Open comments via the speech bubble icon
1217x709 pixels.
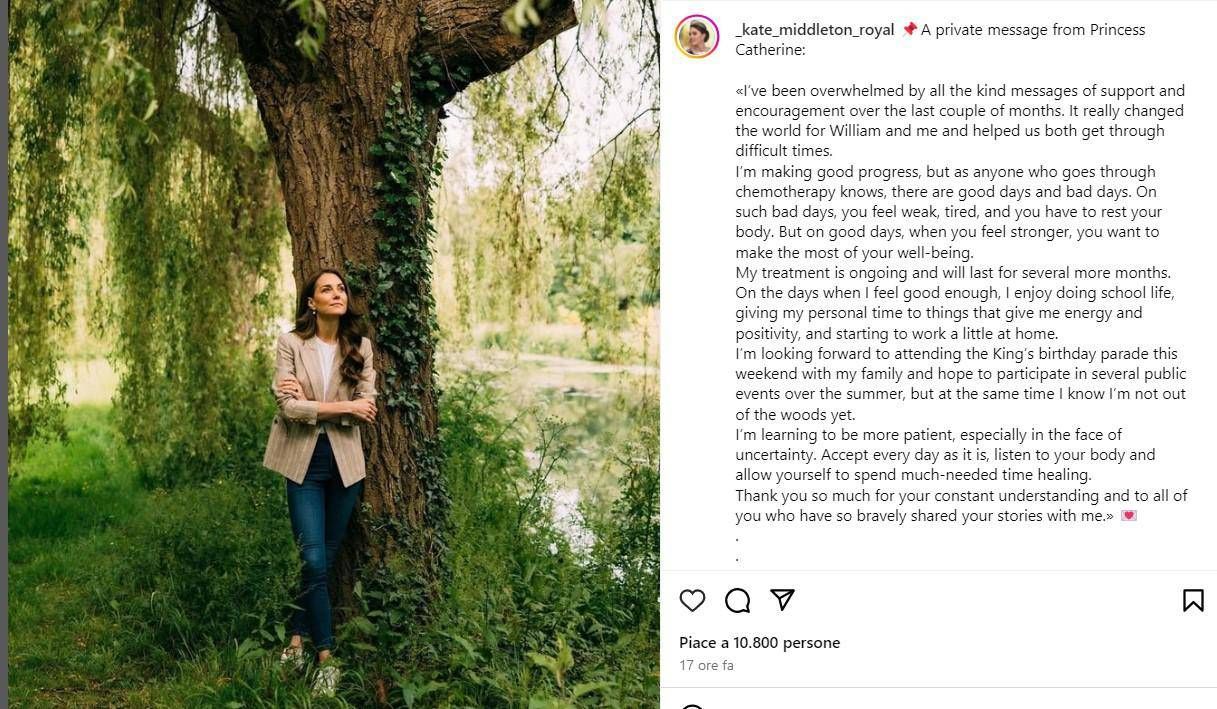pos(738,600)
